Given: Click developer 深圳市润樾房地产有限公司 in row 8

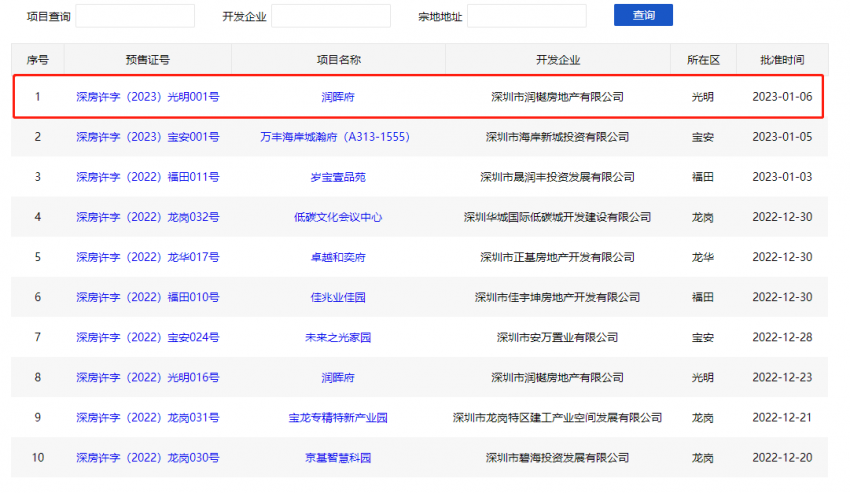Looking at the screenshot, I should coord(557,378).
